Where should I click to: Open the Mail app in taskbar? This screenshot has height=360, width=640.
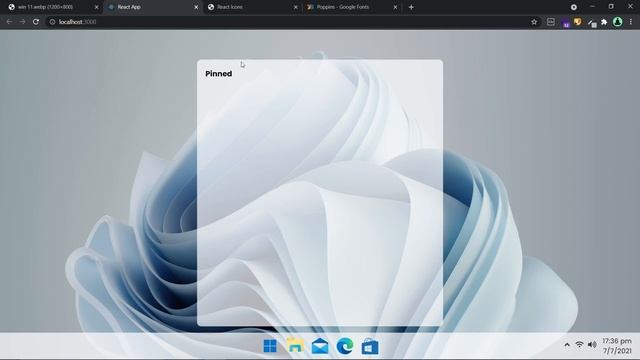coord(320,346)
